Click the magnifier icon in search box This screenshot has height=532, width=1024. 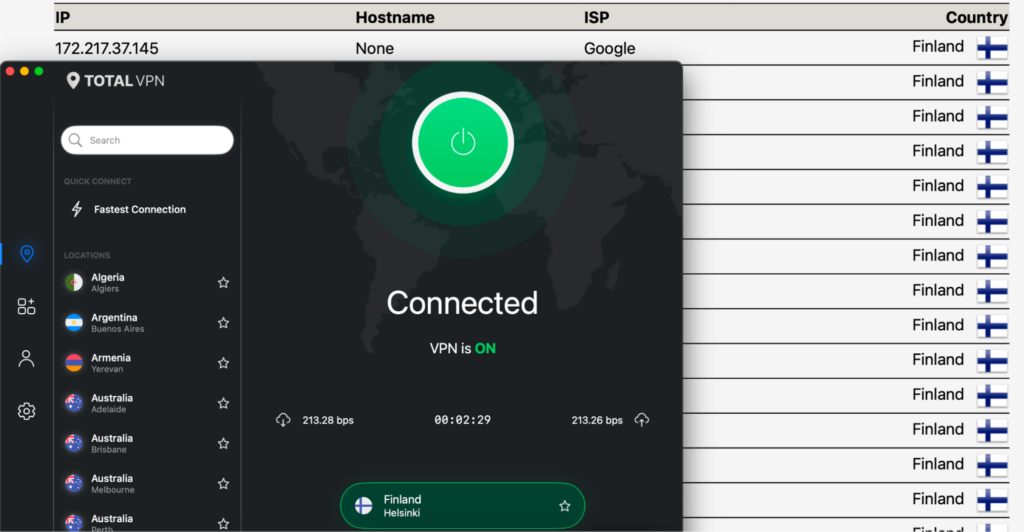pyautogui.click(x=76, y=140)
